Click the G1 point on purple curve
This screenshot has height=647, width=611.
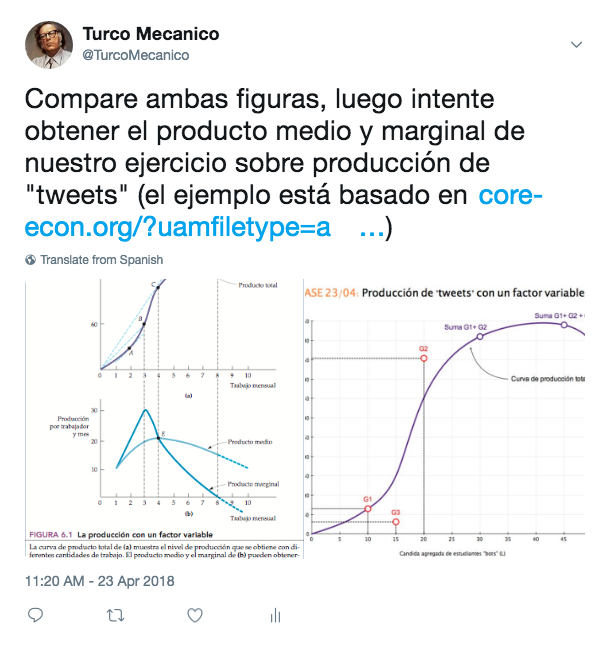(368, 508)
